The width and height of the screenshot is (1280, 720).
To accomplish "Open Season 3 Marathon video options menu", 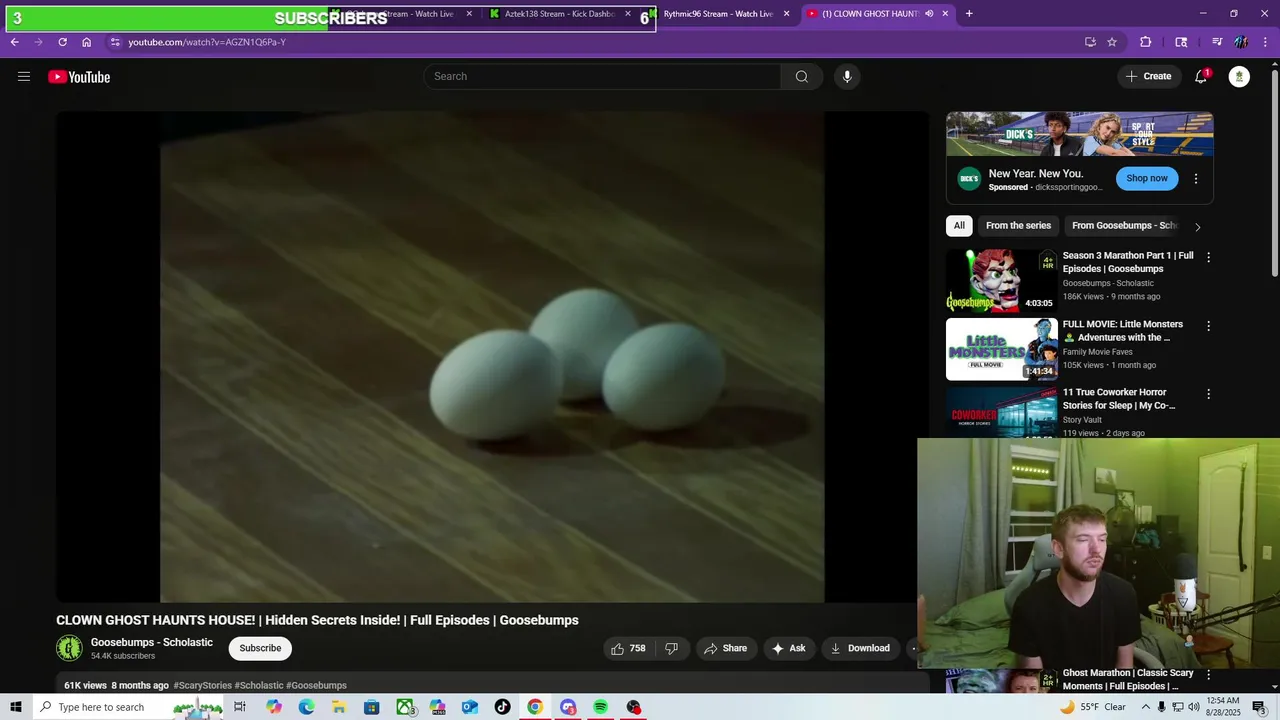I will pyautogui.click(x=1208, y=257).
